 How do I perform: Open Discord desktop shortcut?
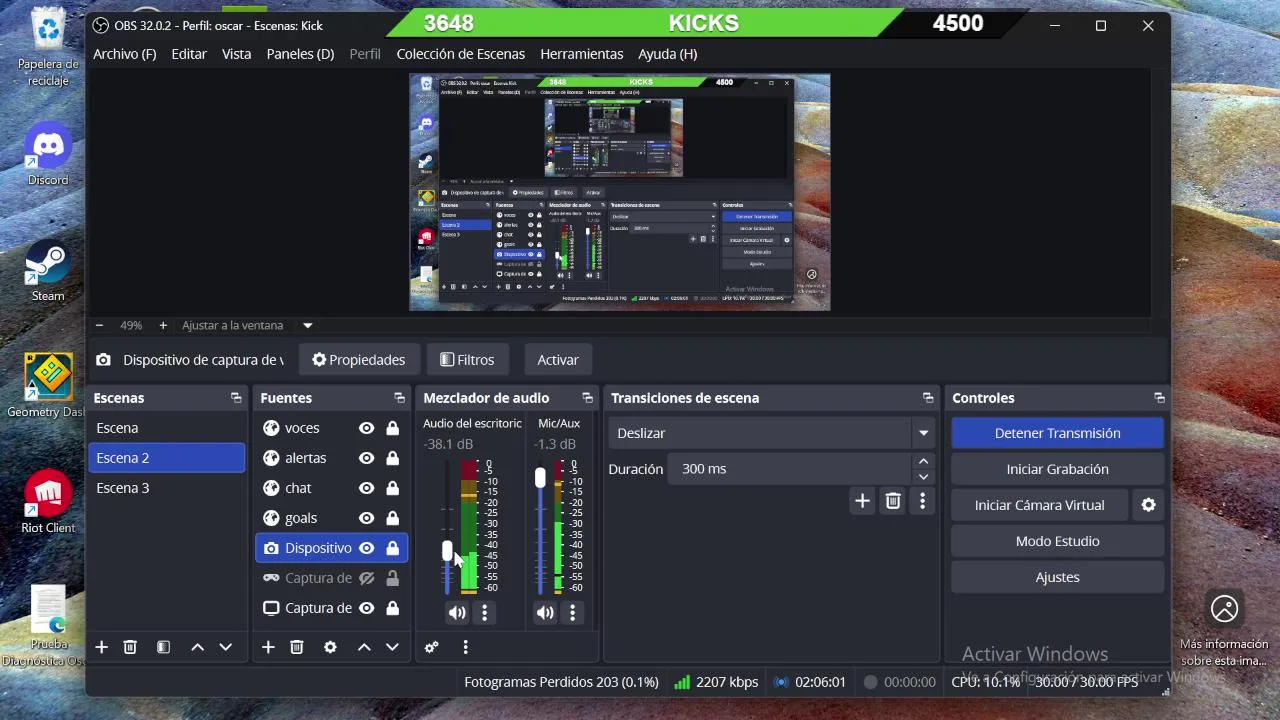48,154
